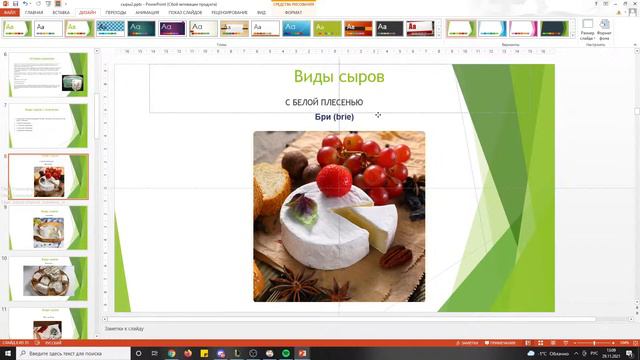Collapse the ribbon with the arrow
Screen dimensions: 640x360
[635, 44]
